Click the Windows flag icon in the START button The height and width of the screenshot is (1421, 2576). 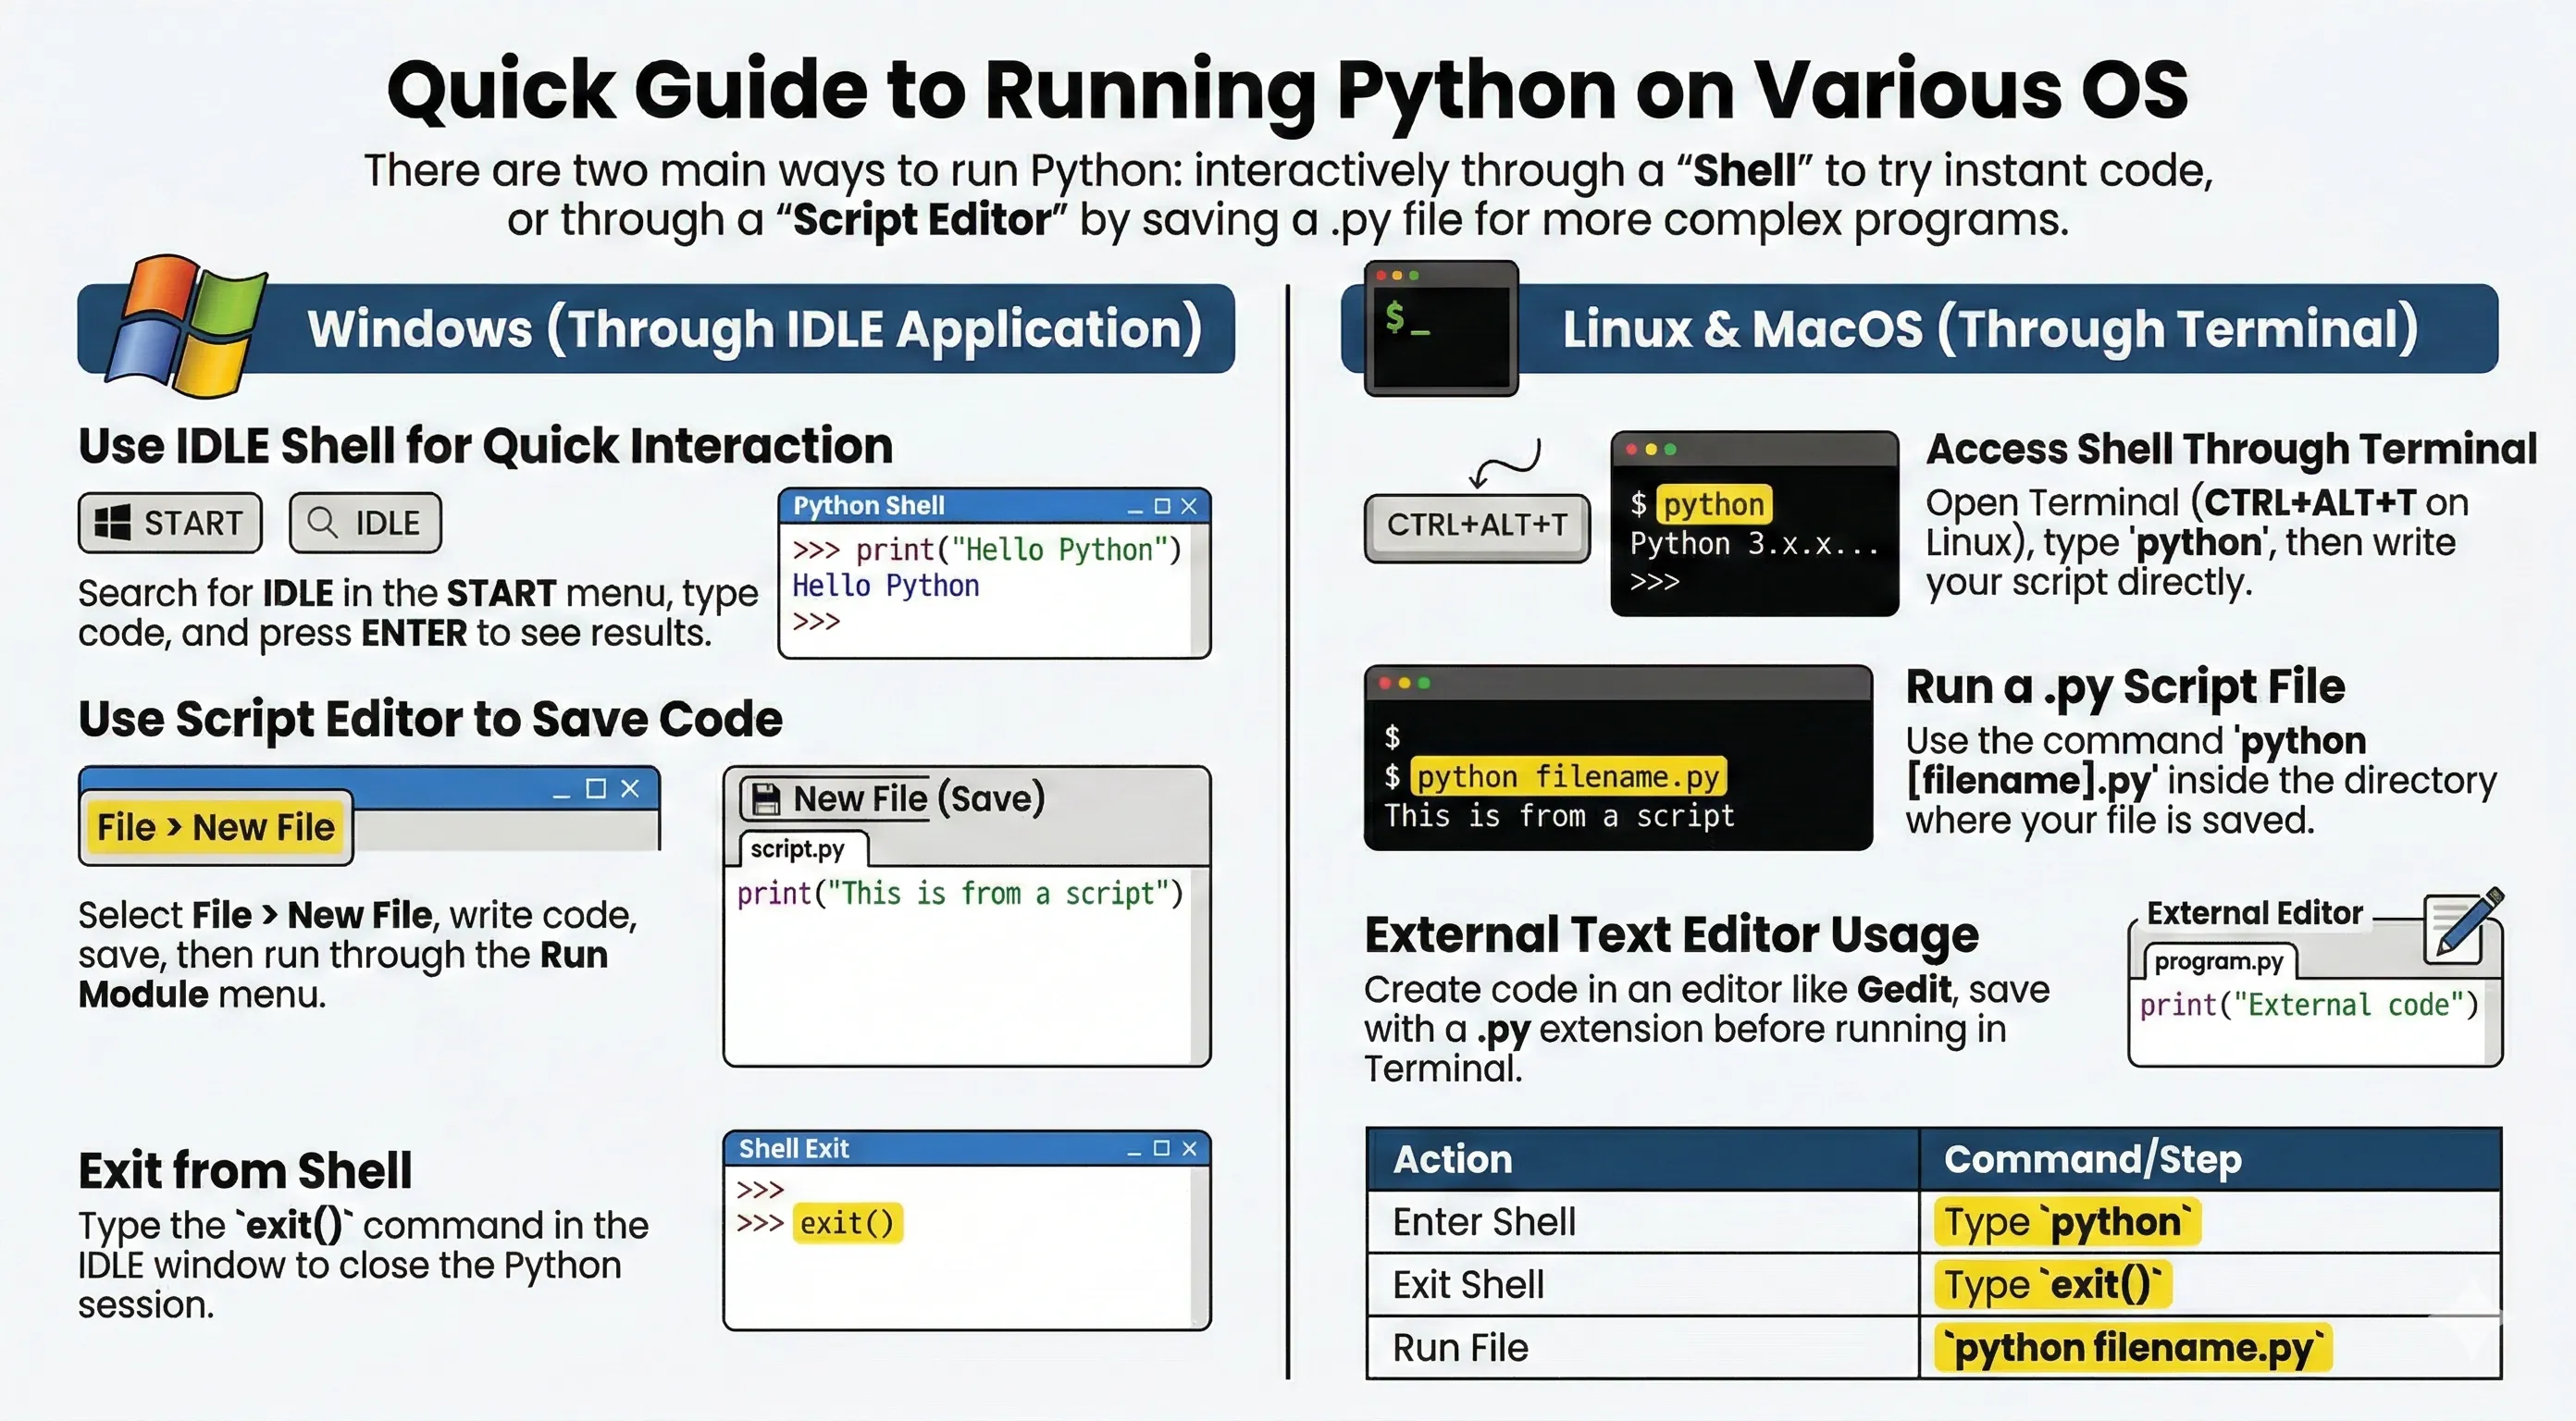[x=112, y=522]
